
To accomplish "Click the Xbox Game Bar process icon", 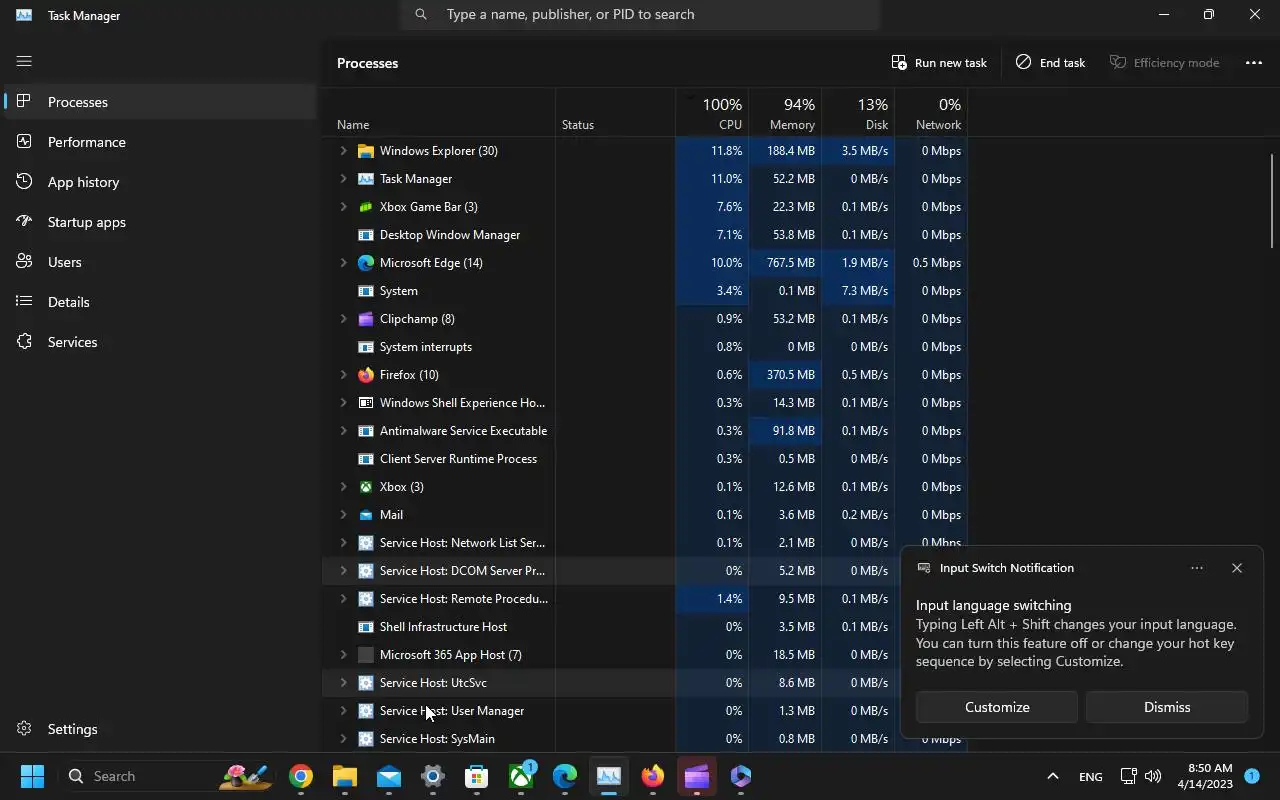I will 366,207.
